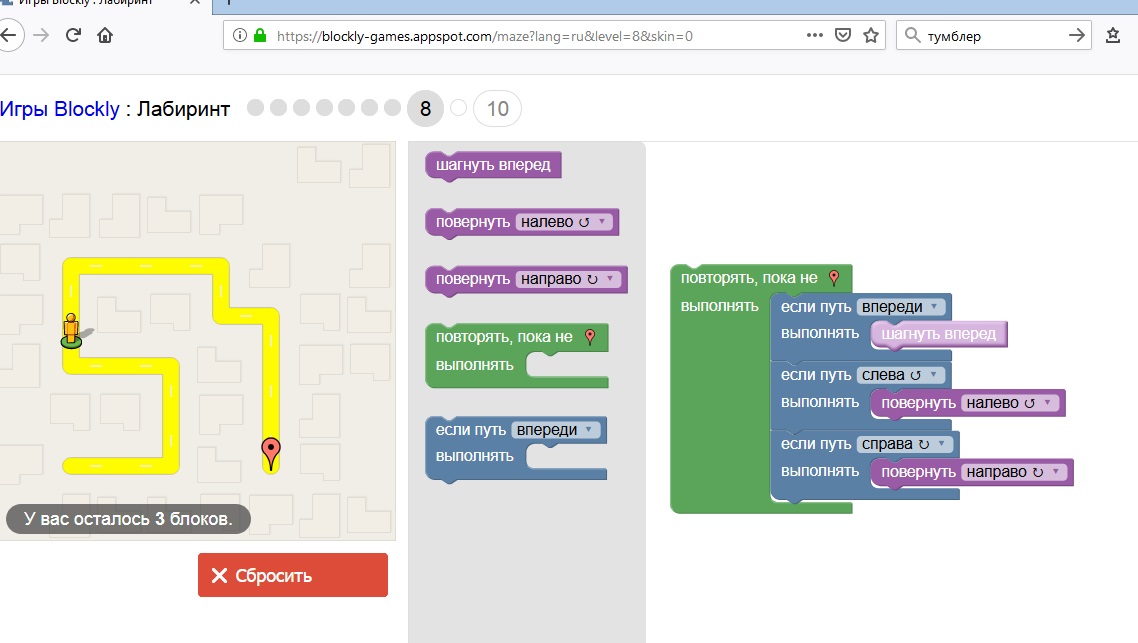
Task: Go to maze level 3 dot
Action: pos(302,107)
